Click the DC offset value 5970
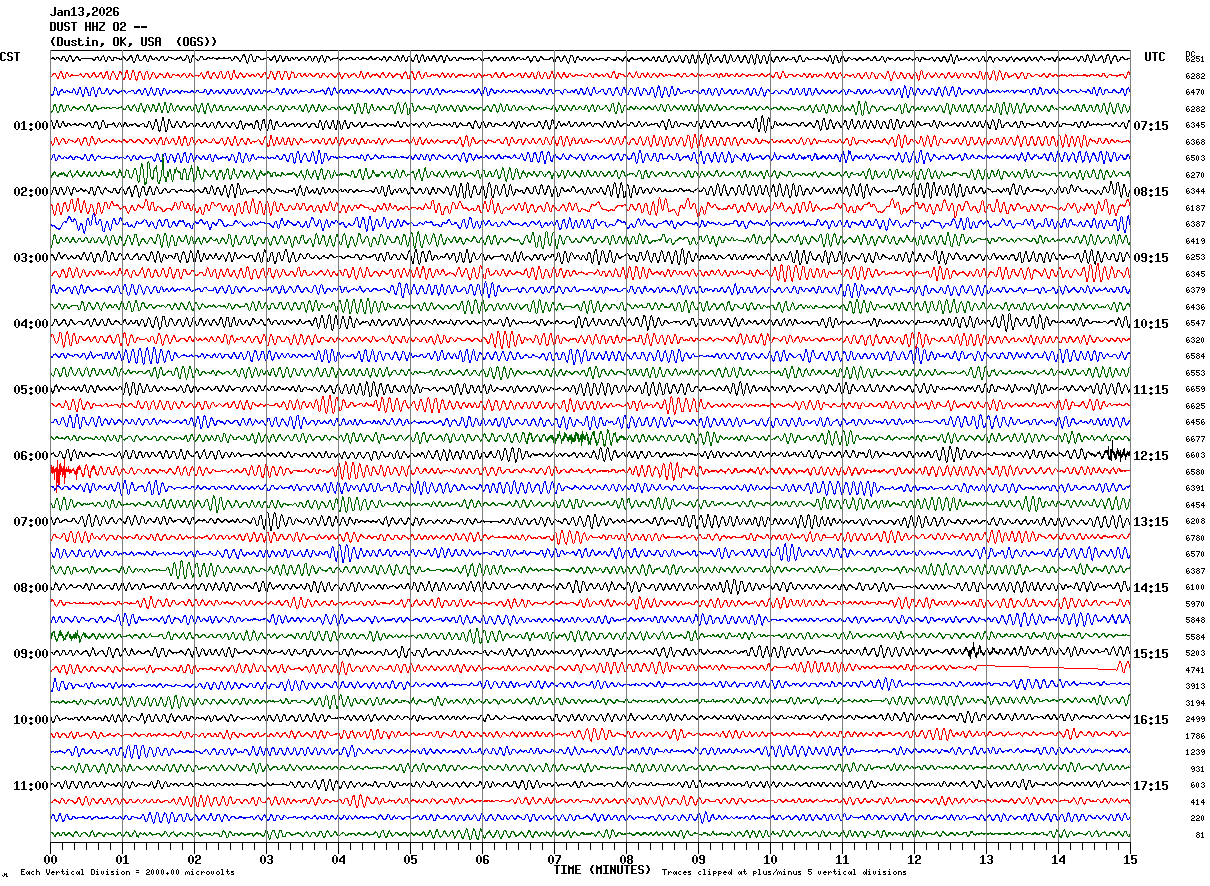Screen dimensions: 1210x886 pyautogui.click(x=1195, y=604)
